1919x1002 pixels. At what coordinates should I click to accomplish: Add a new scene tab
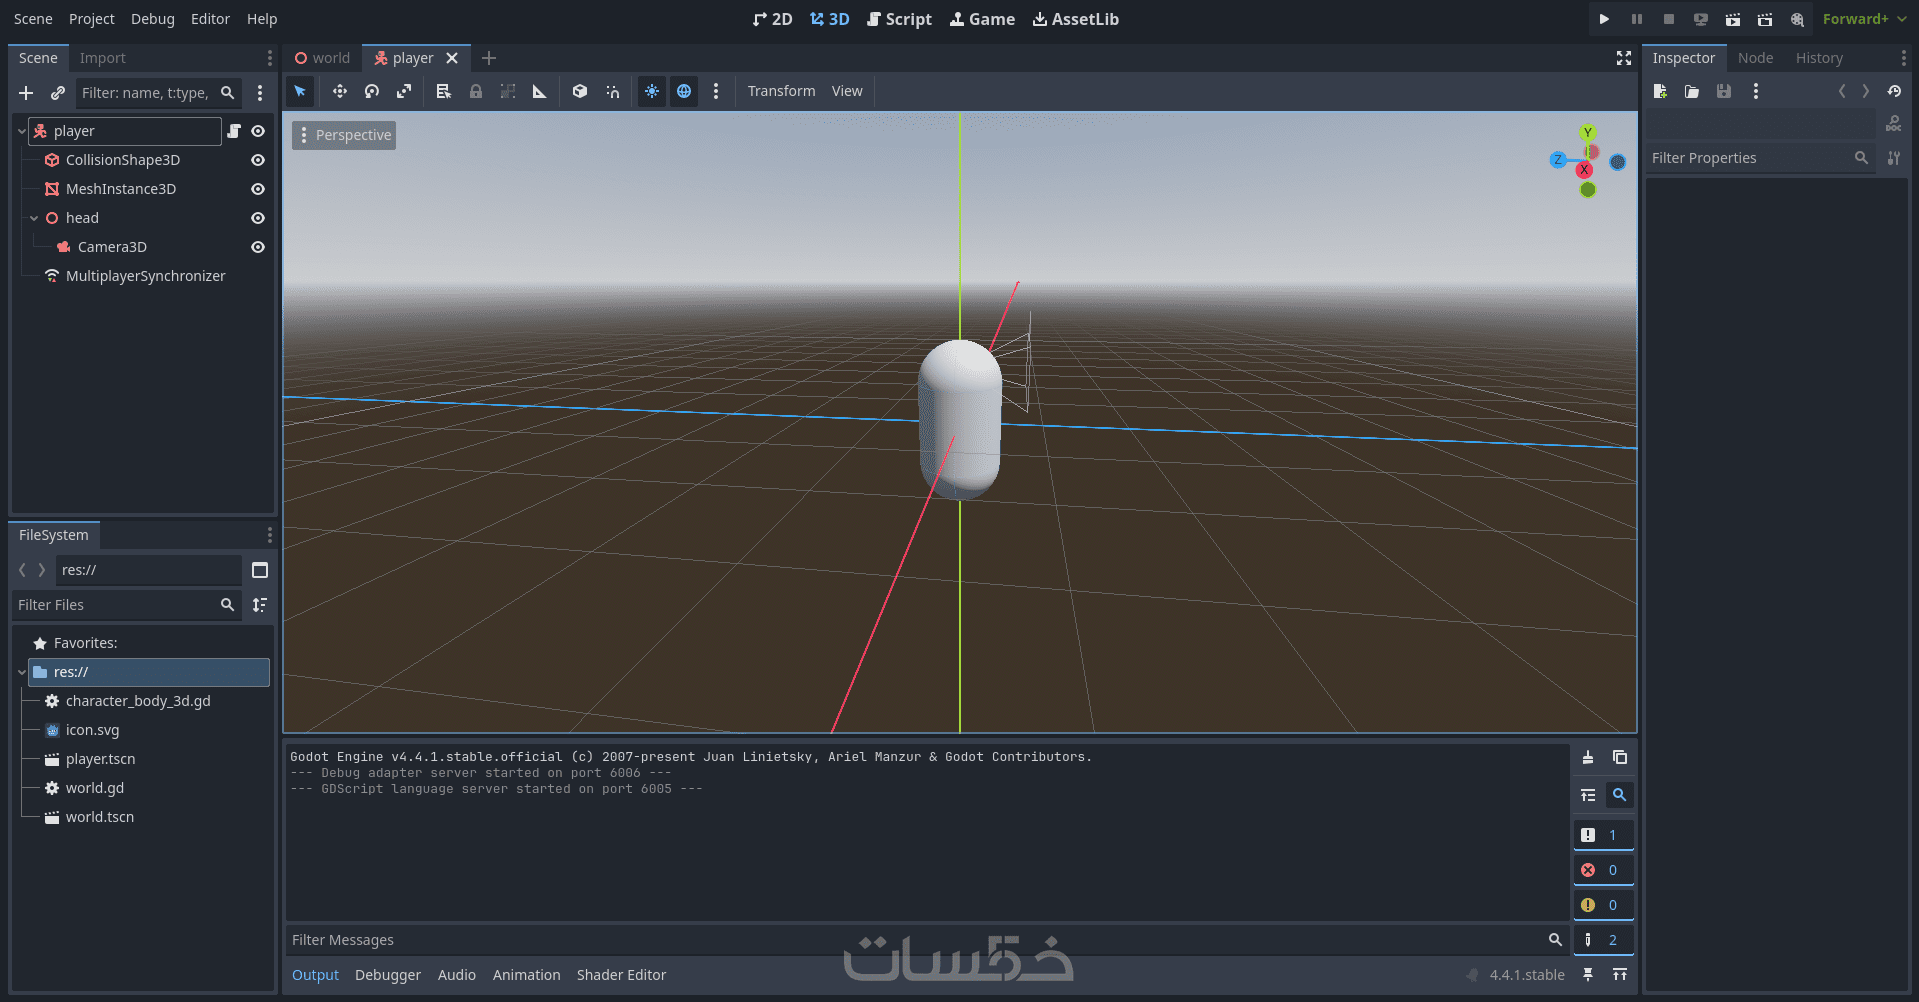pyautogui.click(x=489, y=58)
